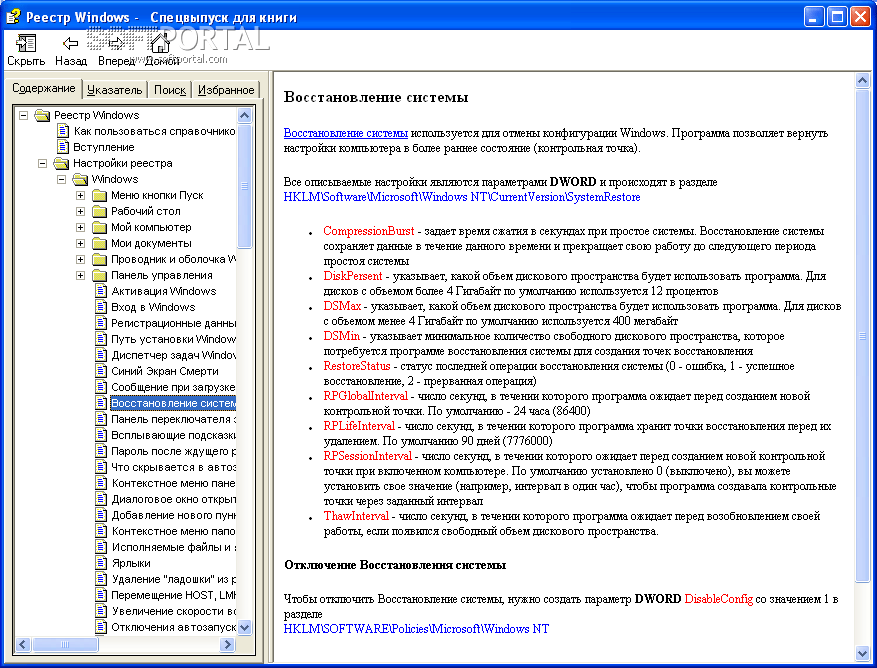Expand the Мой компьютер node
The width and height of the screenshot is (877, 668).
pyautogui.click(x=81, y=228)
